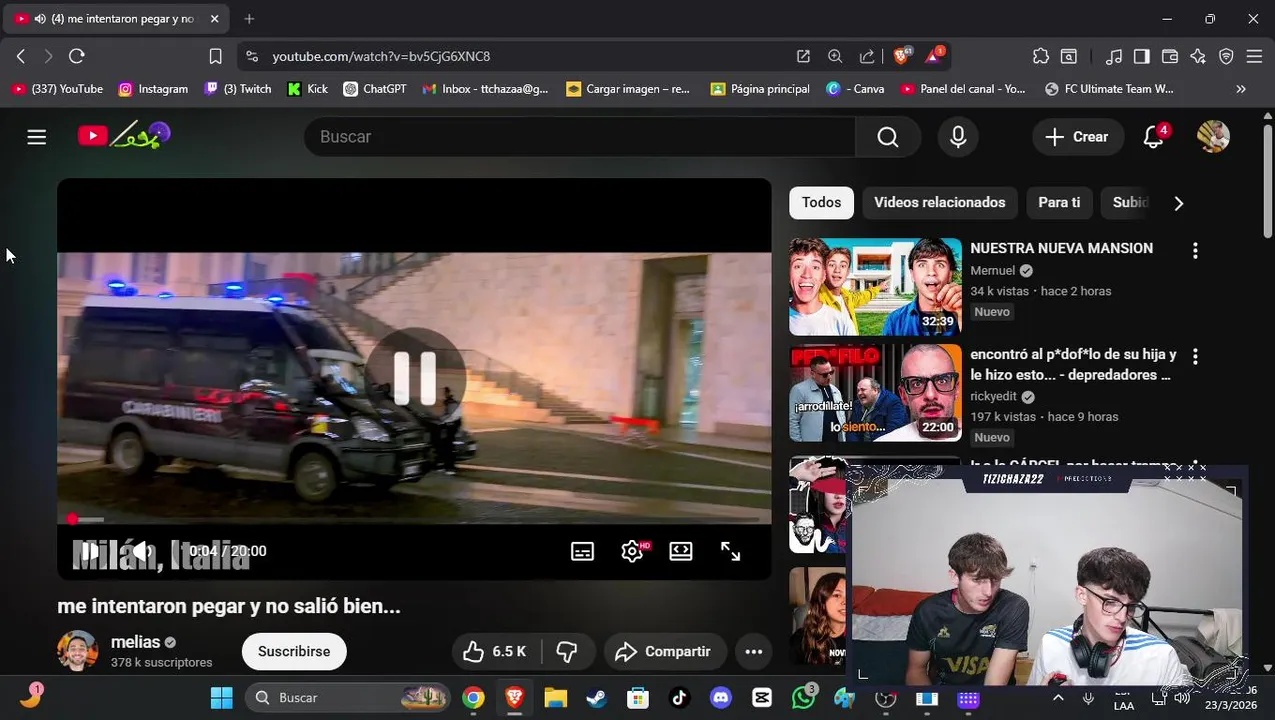This screenshot has height=720, width=1275.
Task: Open the YouTube guide hamburger menu
Action: click(37, 137)
